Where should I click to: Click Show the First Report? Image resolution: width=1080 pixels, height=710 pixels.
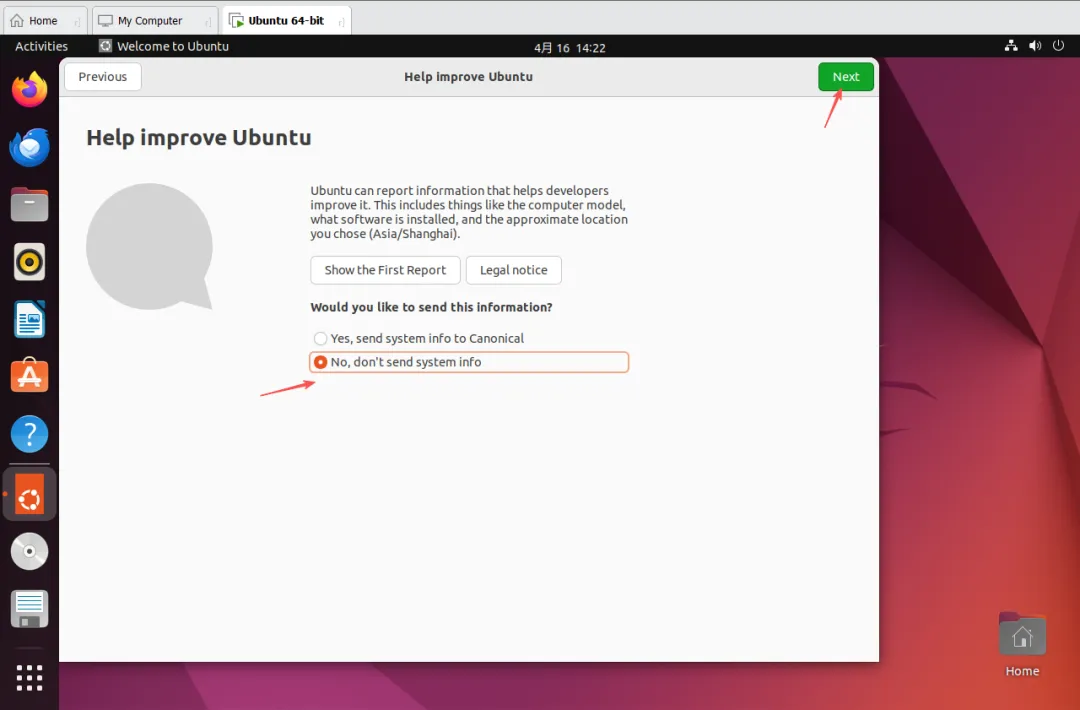tap(385, 270)
